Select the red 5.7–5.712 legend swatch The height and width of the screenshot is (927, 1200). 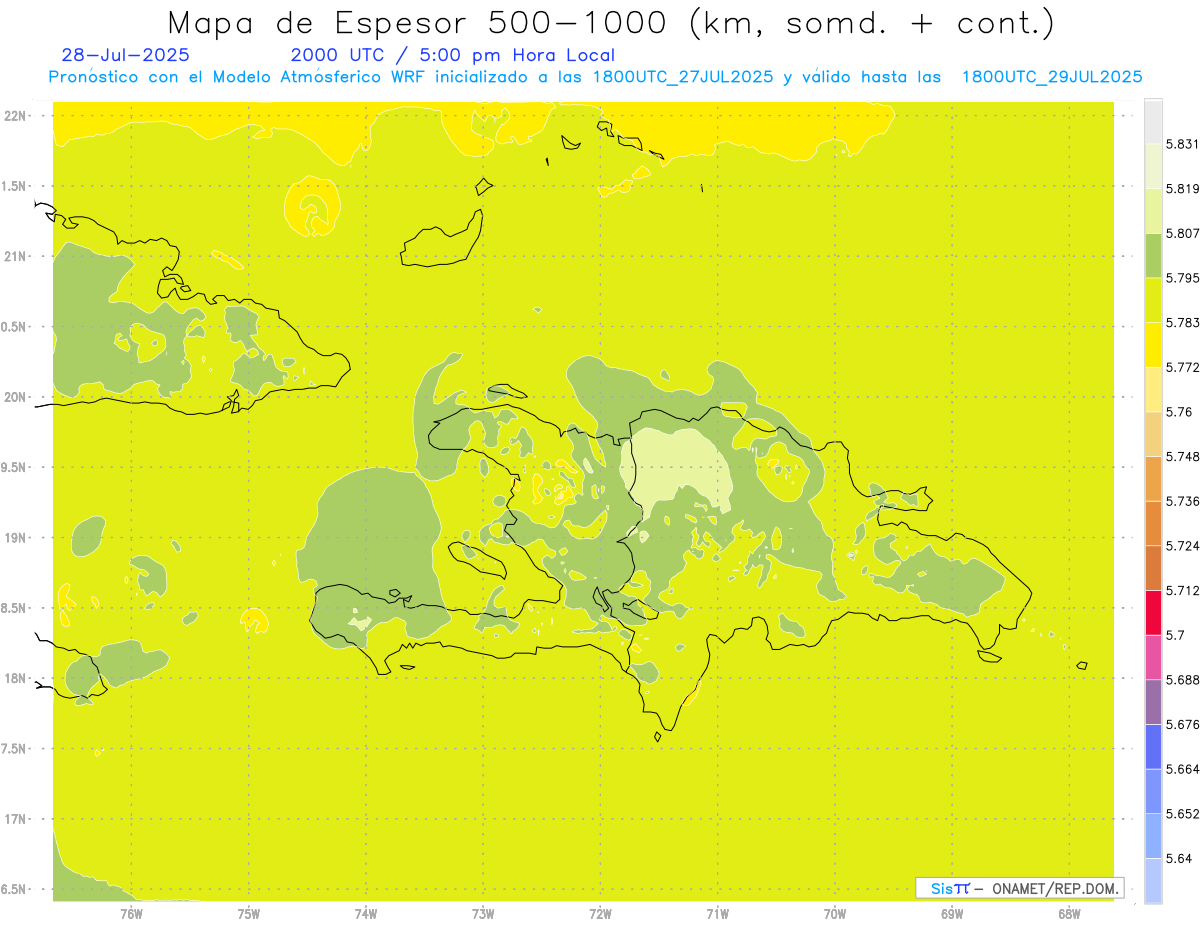[1153, 612]
